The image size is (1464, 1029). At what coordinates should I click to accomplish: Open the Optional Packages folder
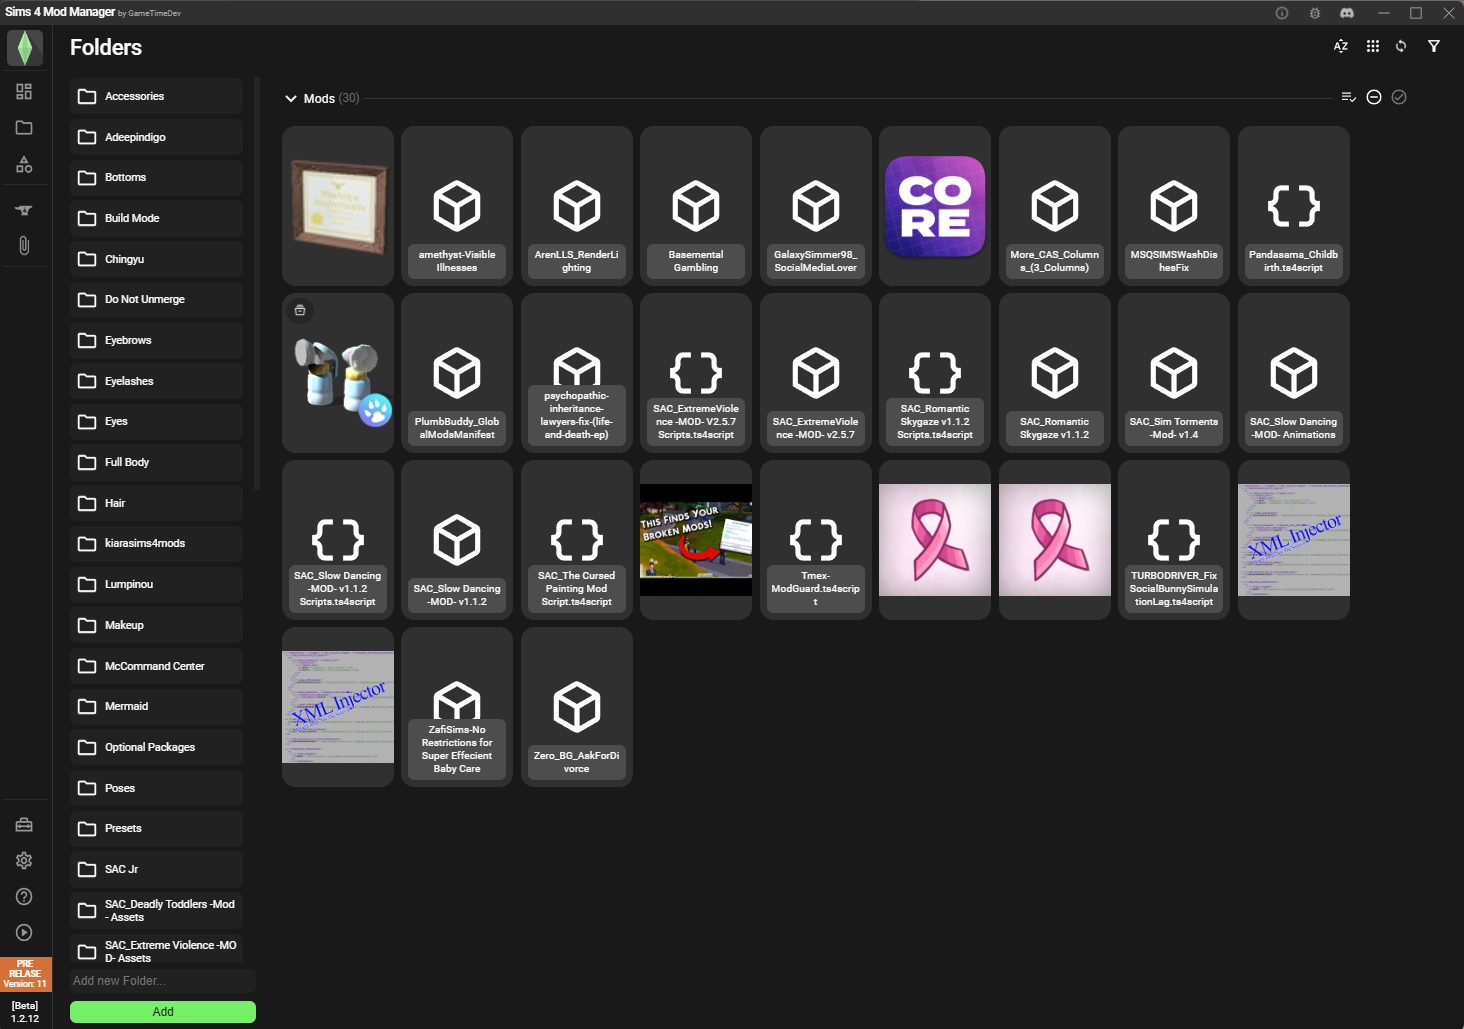(157, 747)
